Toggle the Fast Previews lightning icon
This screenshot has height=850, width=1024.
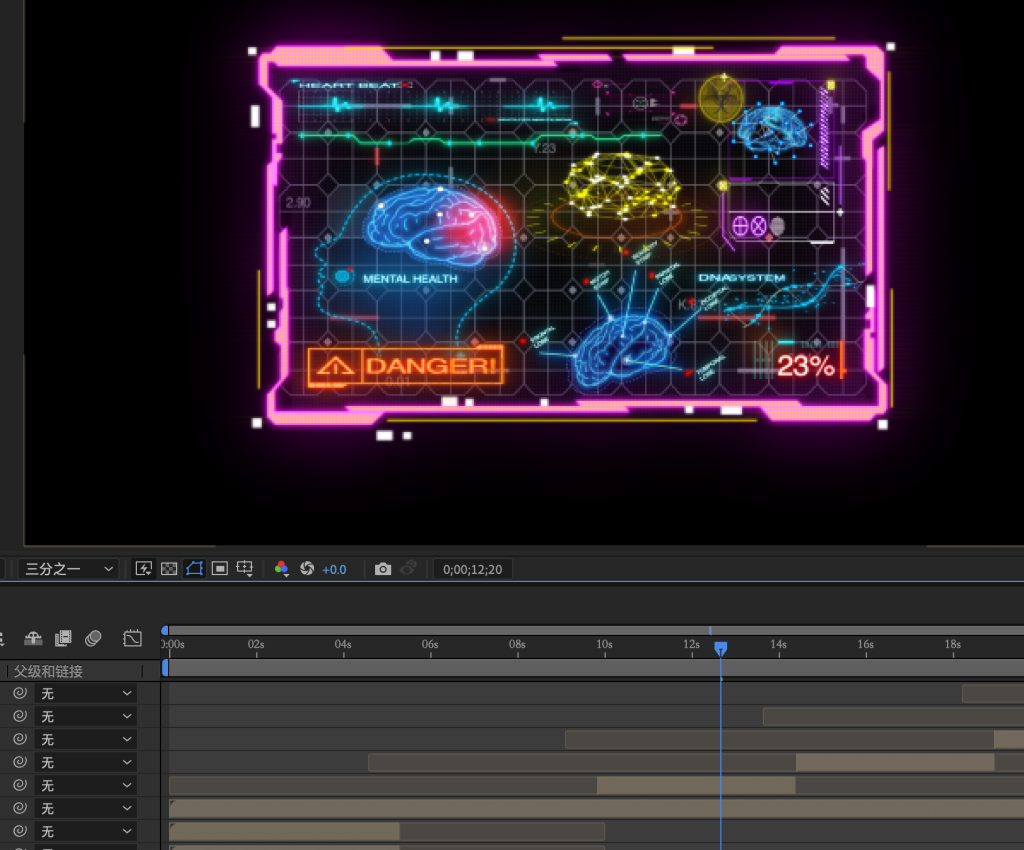tap(143, 569)
